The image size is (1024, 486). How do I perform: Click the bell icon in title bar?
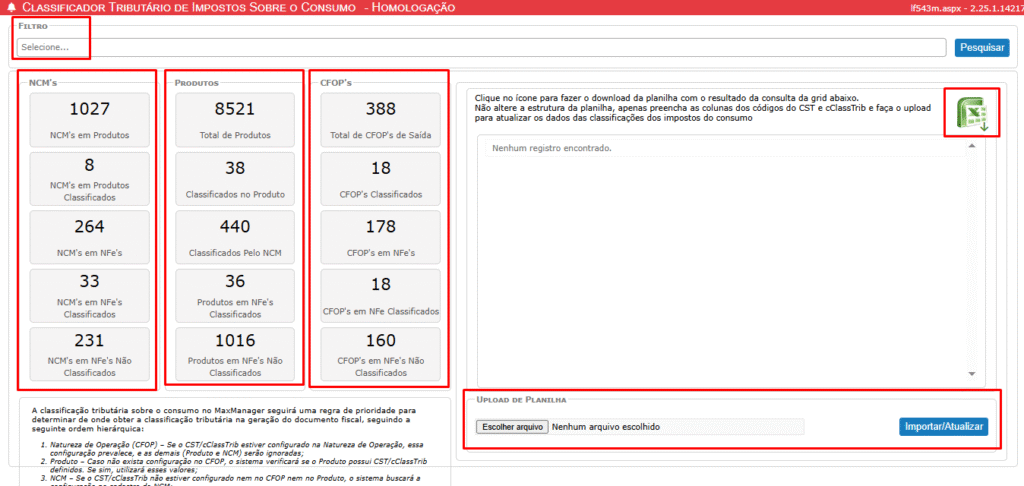pyautogui.click(x=11, y=8)
